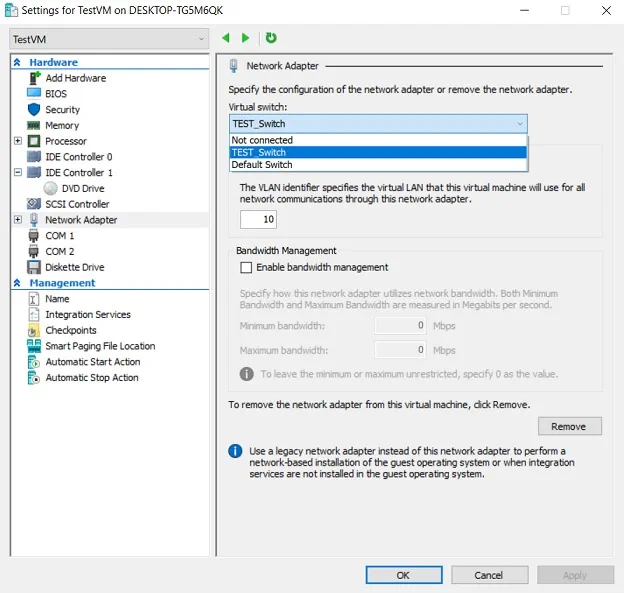Viewport: 624px width, 593px height.
Task: Select the Integration Services icon
Action: pos(34,314)
